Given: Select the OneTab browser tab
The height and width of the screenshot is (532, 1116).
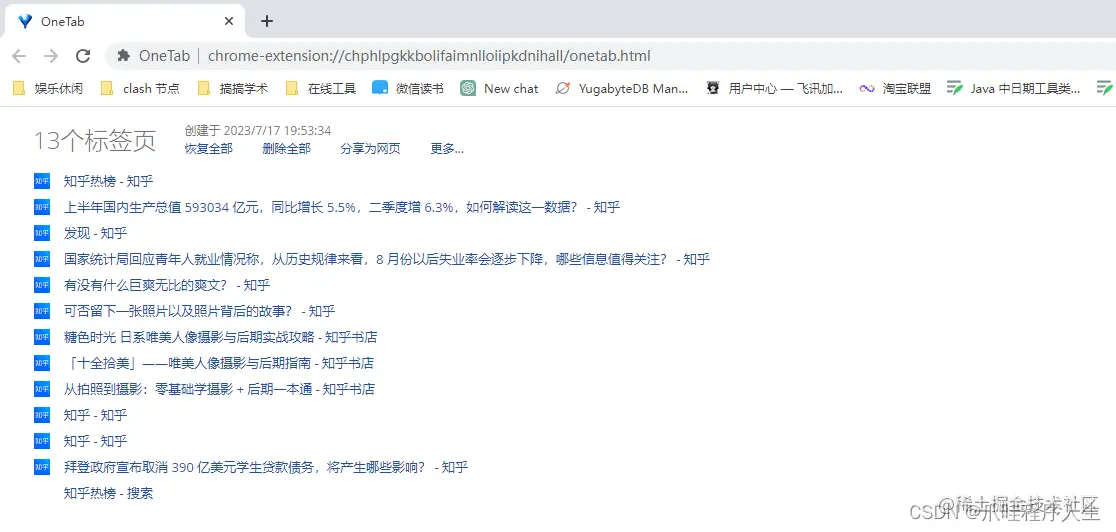Looking at the screenshot, I should tap(126, 21).
